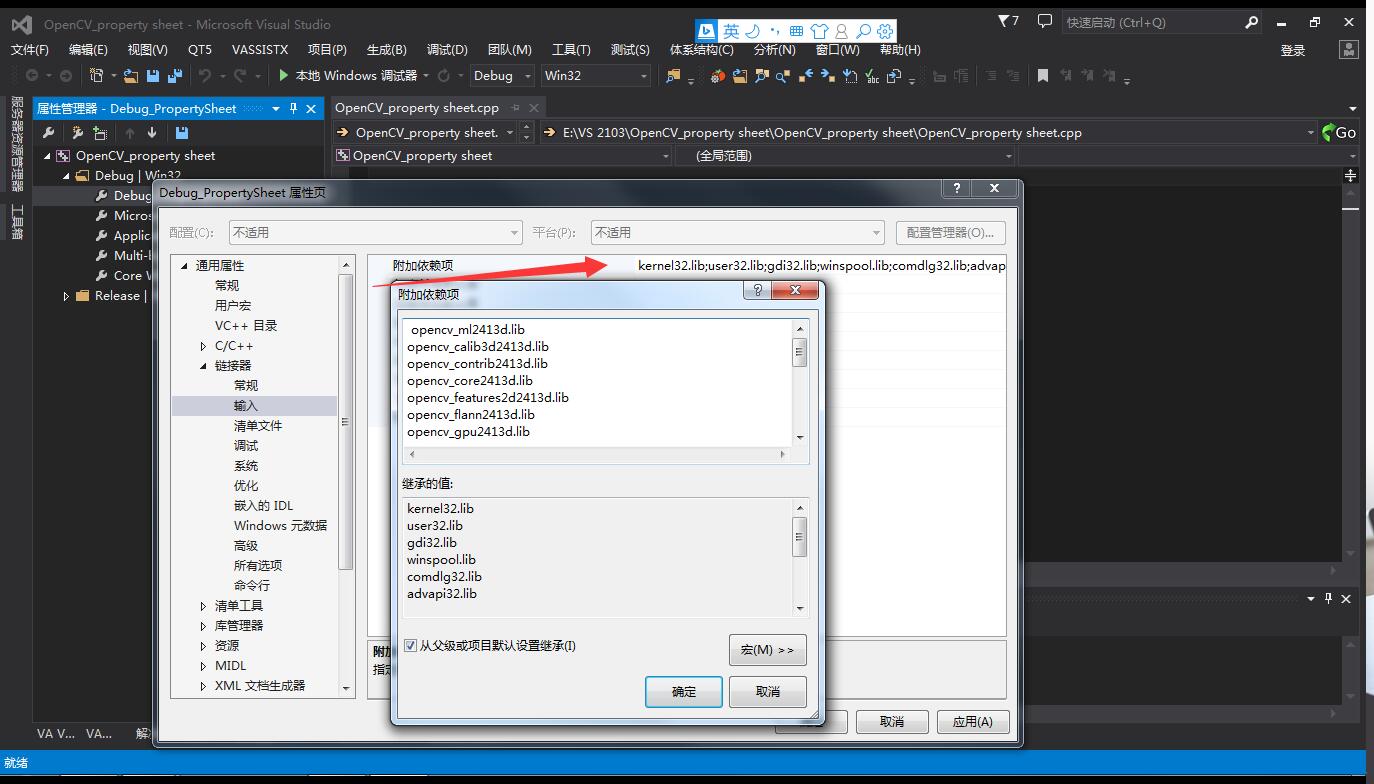Open the 调试(D) menu

[x=447, y=49]
